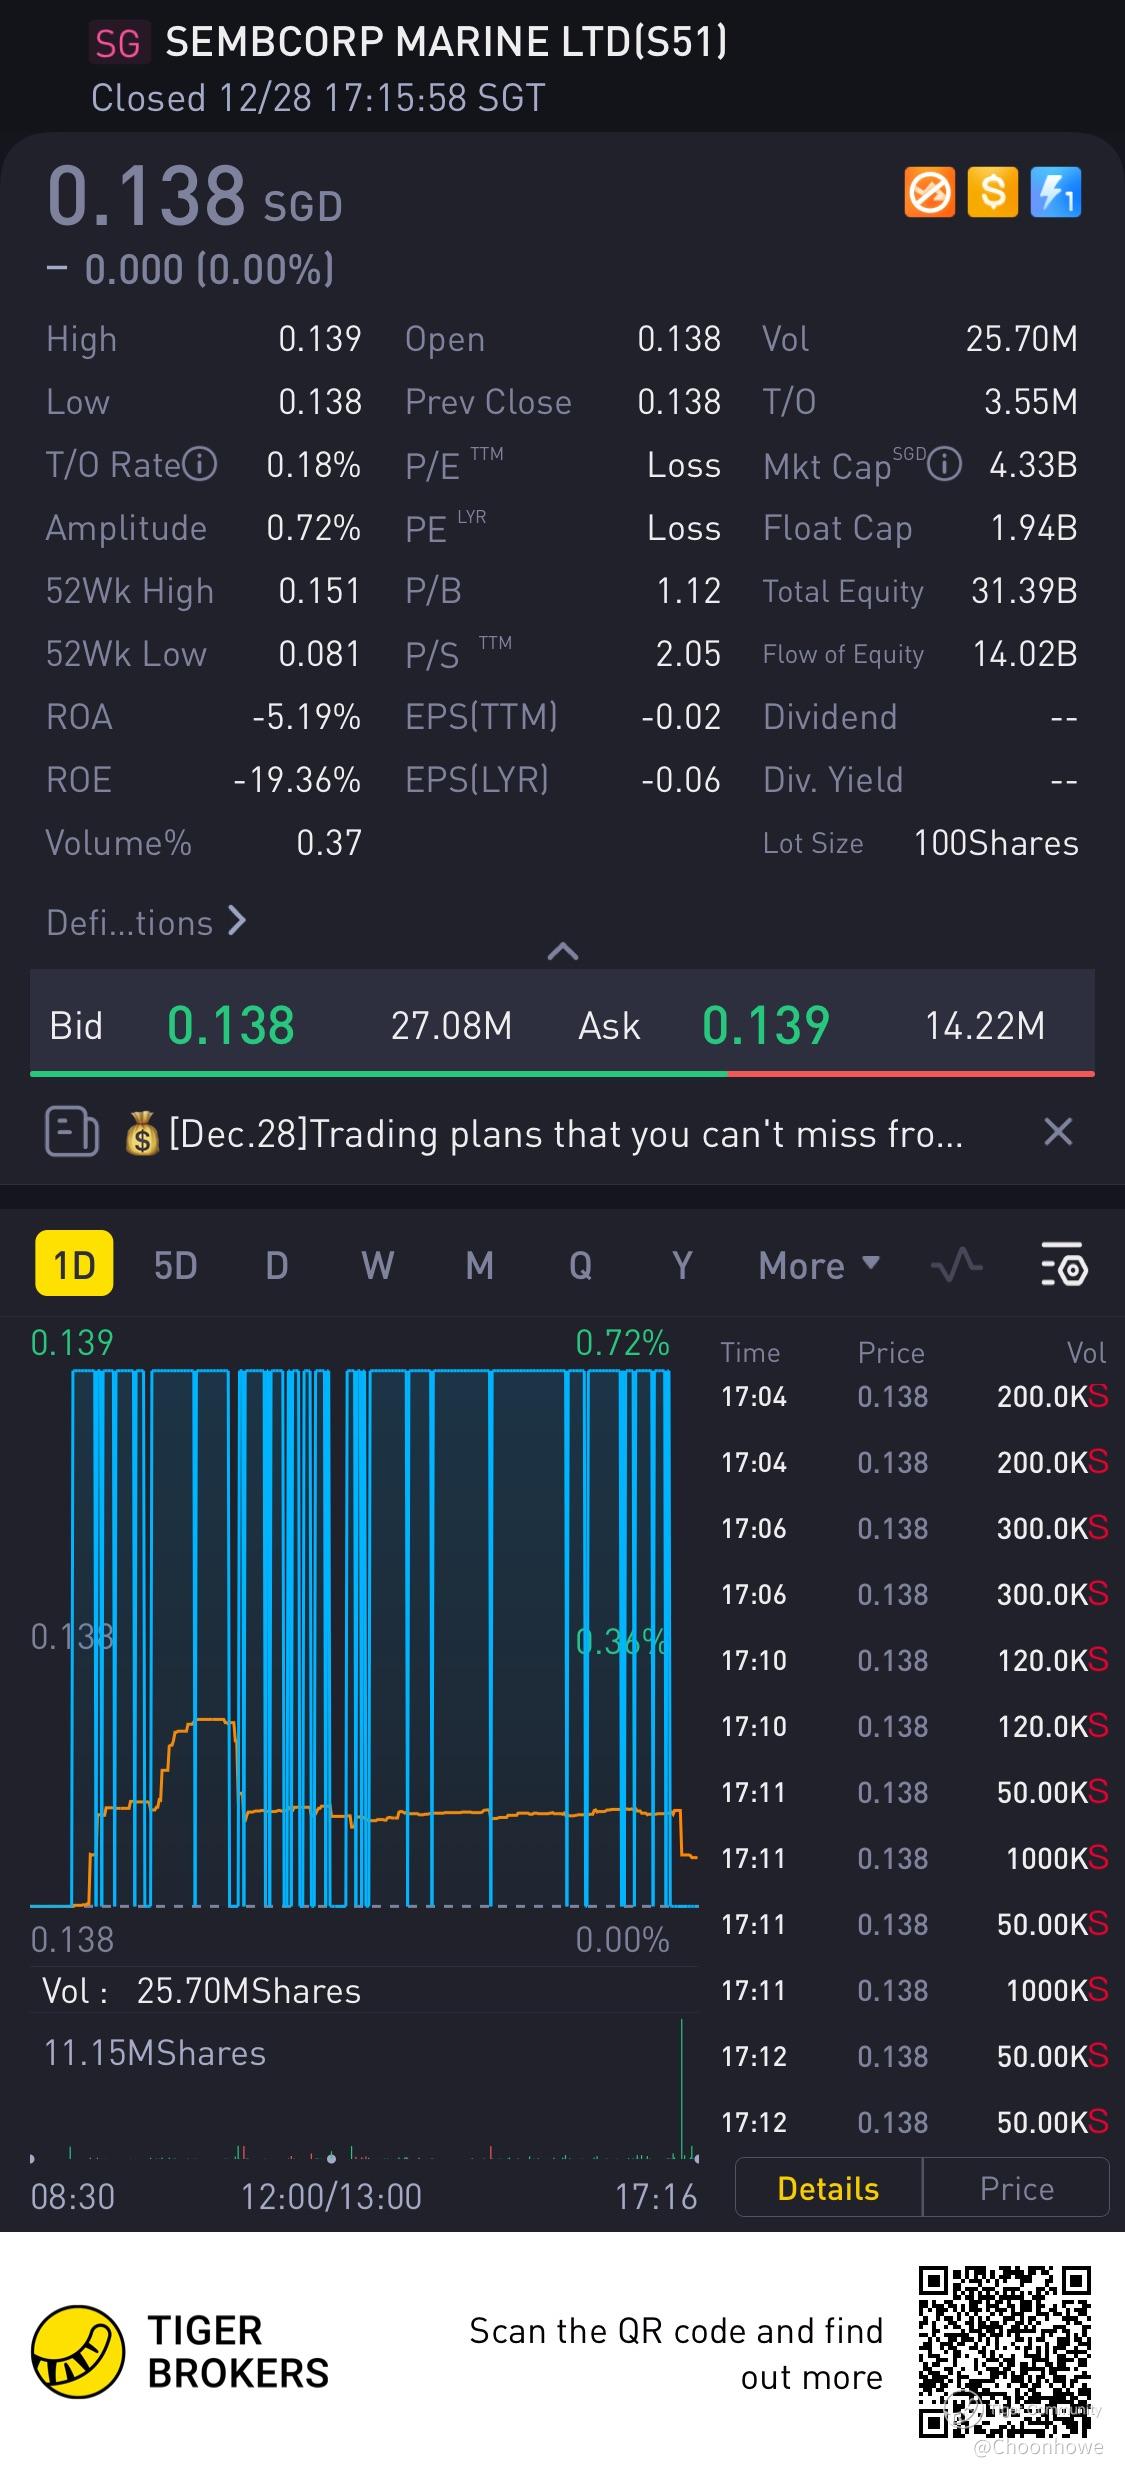Viewport: 1125px width, 2472px height.
Task: Select the 5D chart tab
Action: click(175, 1266)
